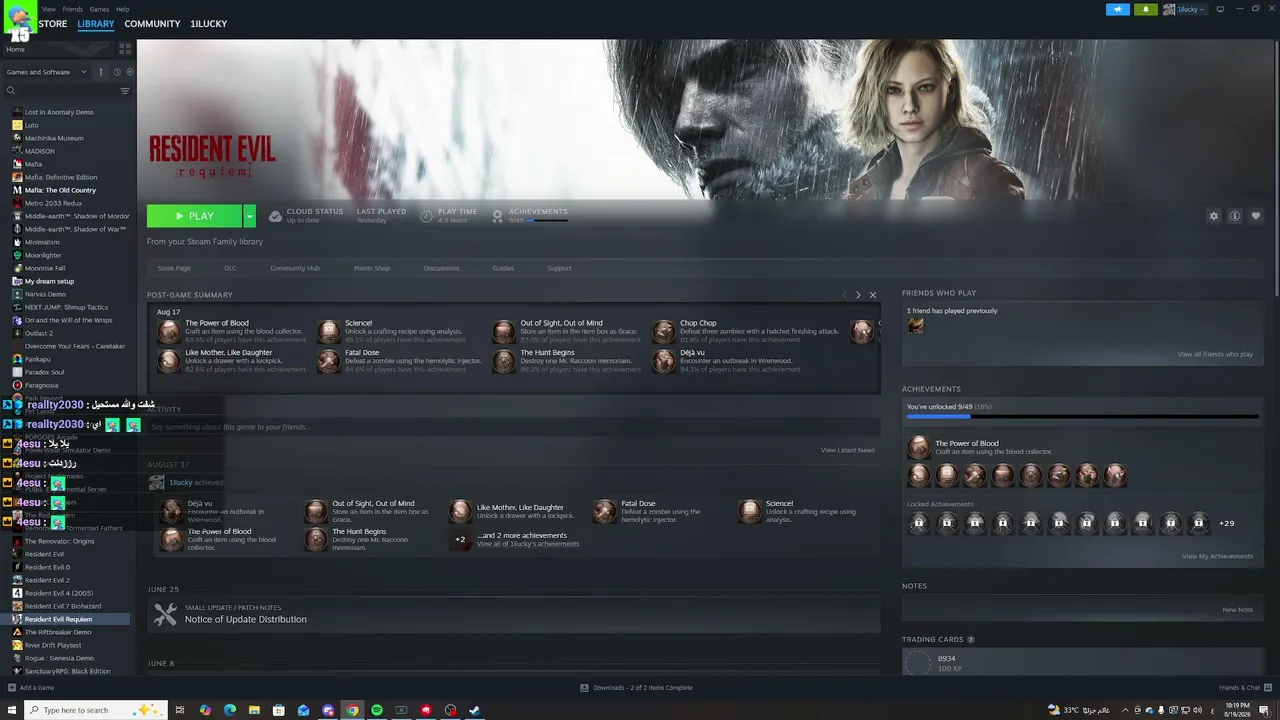Click the Windows Start button
Image resolution: width=1280 pixels, height=720 pixels.
12,710
